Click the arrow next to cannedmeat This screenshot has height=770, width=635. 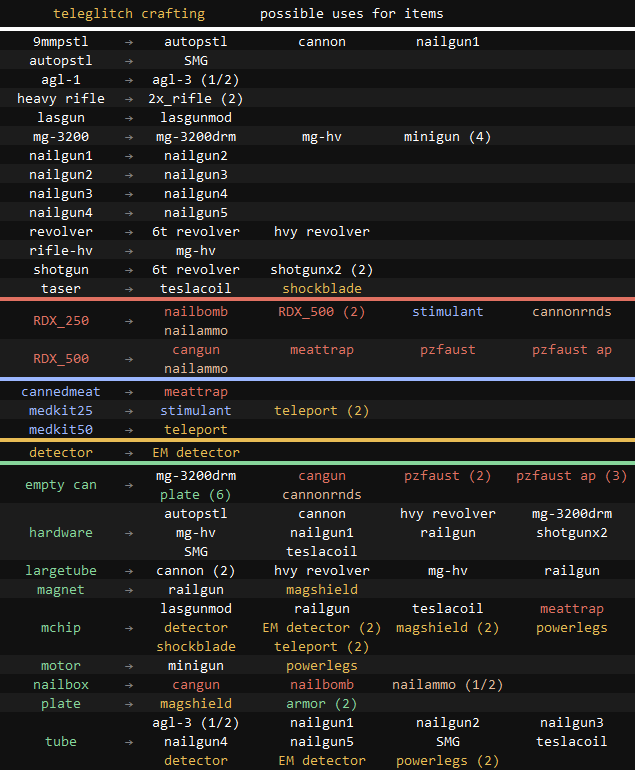pyautogui.click(x=129, y=392)
